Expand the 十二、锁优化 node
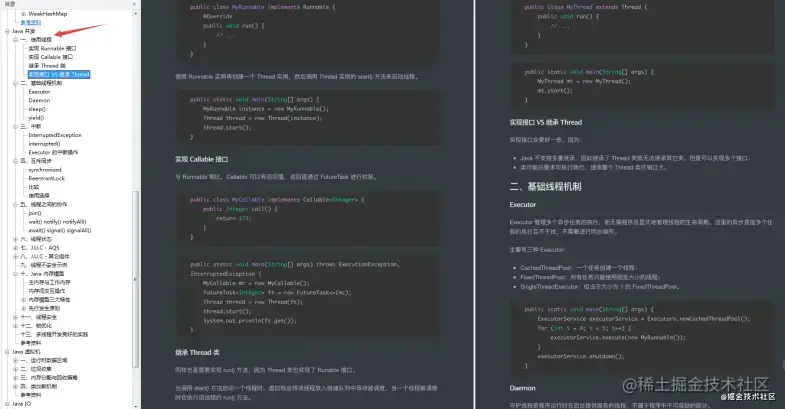The image size is (785, 409). click(x=16, y=326)
